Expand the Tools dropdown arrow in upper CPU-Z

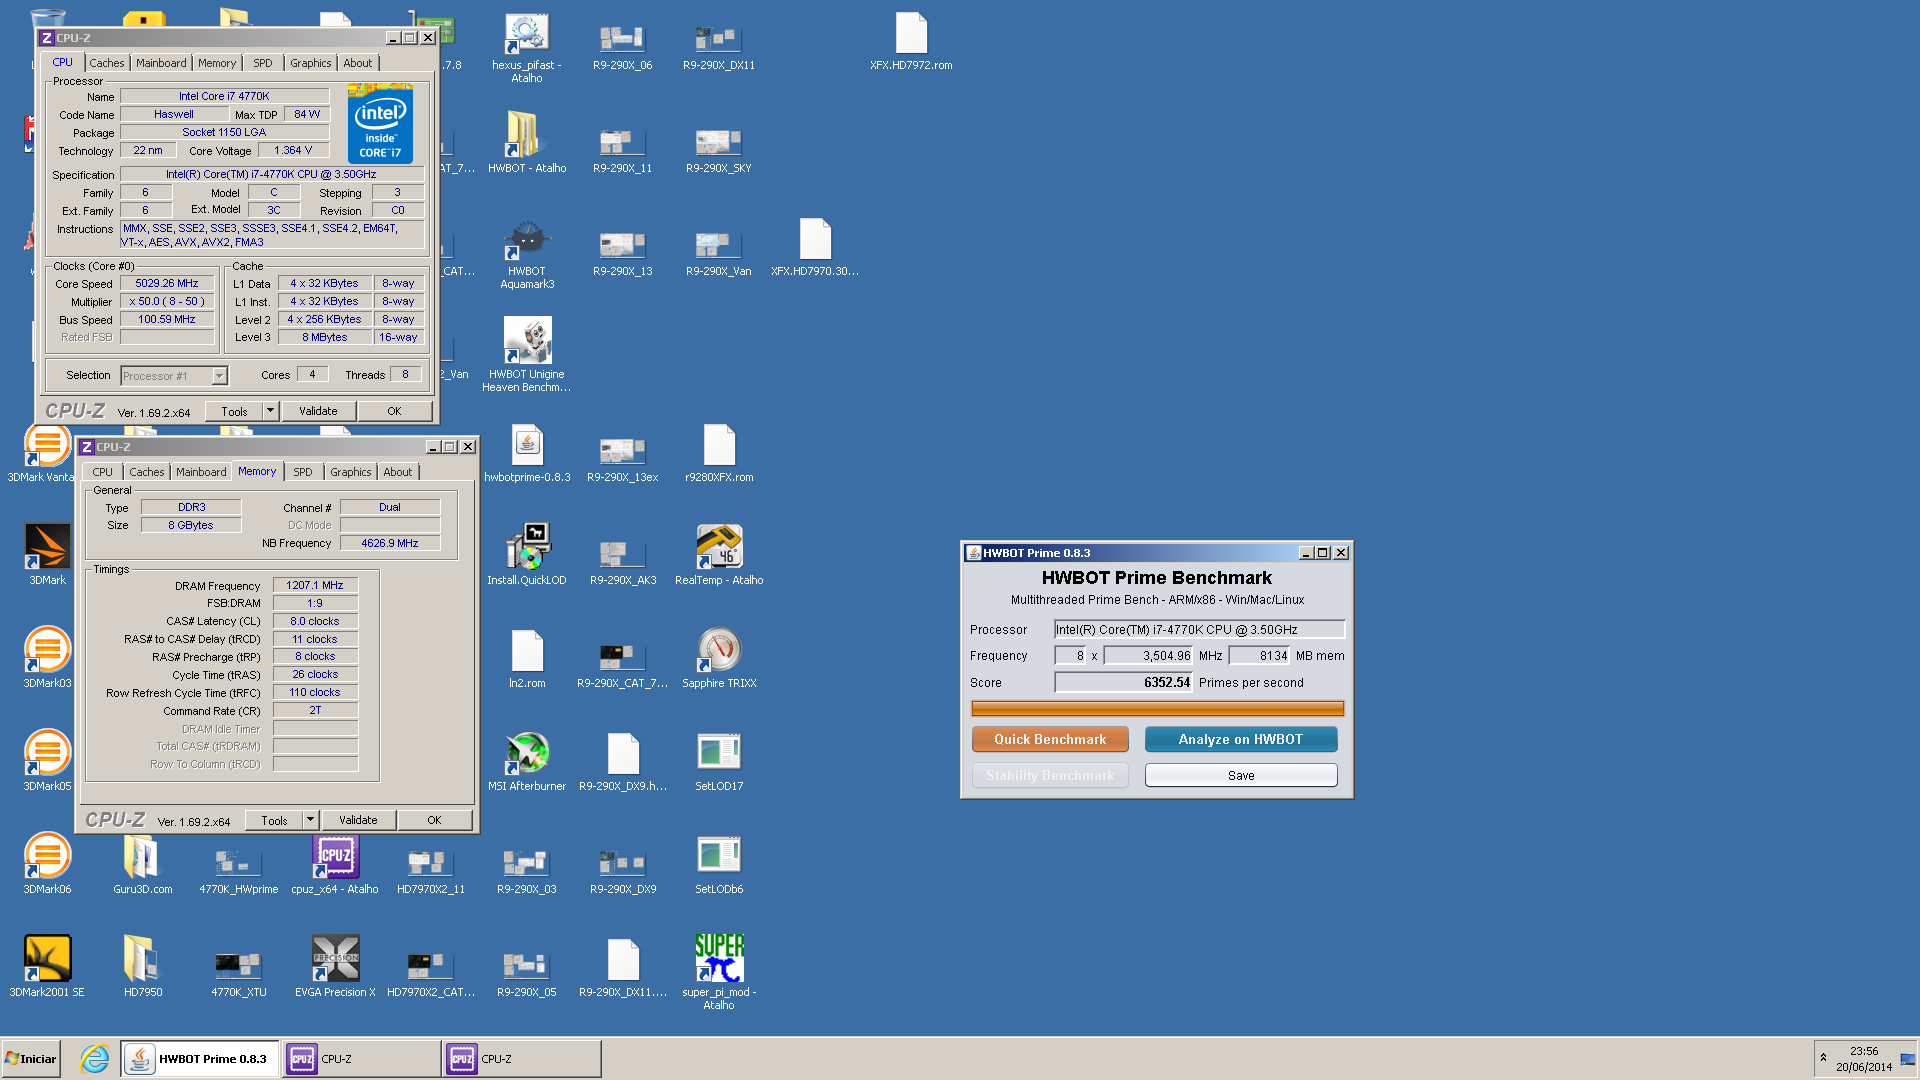coord(269,411)
